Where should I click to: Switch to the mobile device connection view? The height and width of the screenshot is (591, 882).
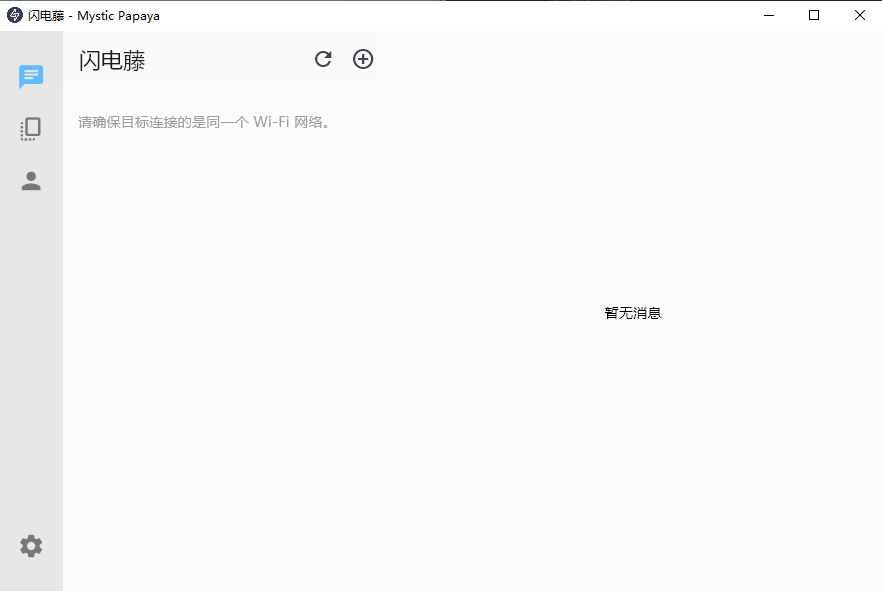31,128
